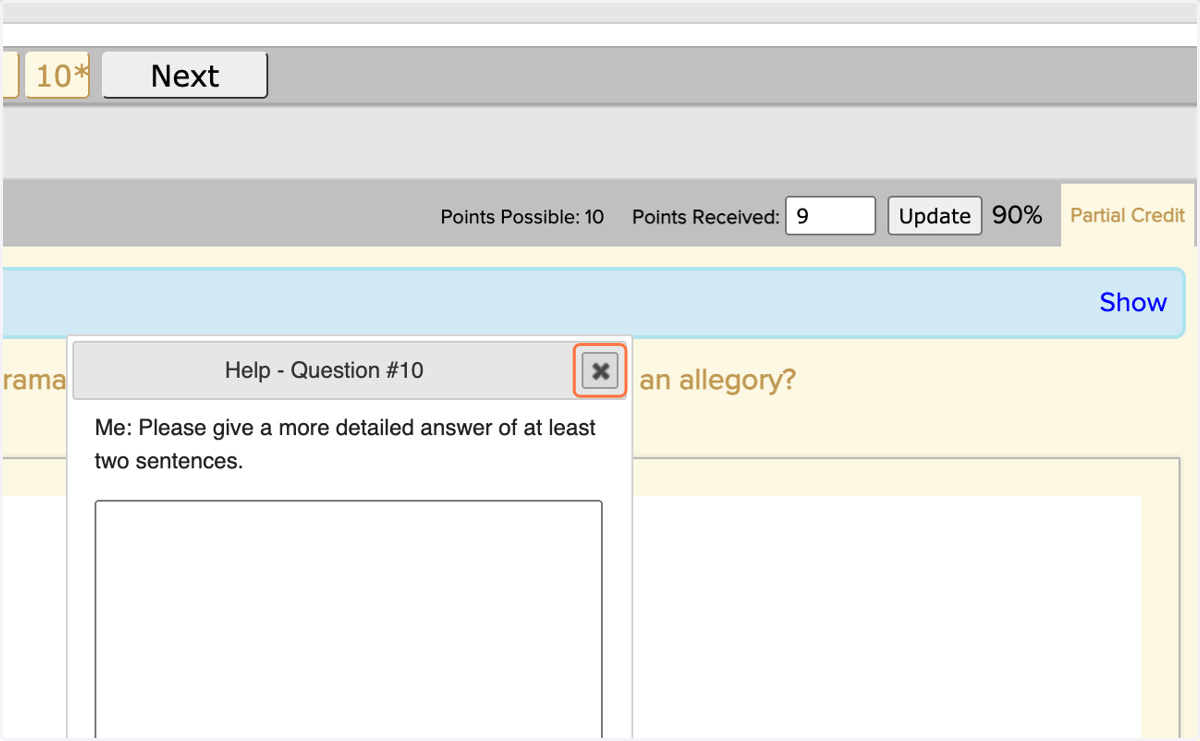Screen dimensions: 1200x741
Task: Click the 90% score text
Action: tap(1017, 215)
